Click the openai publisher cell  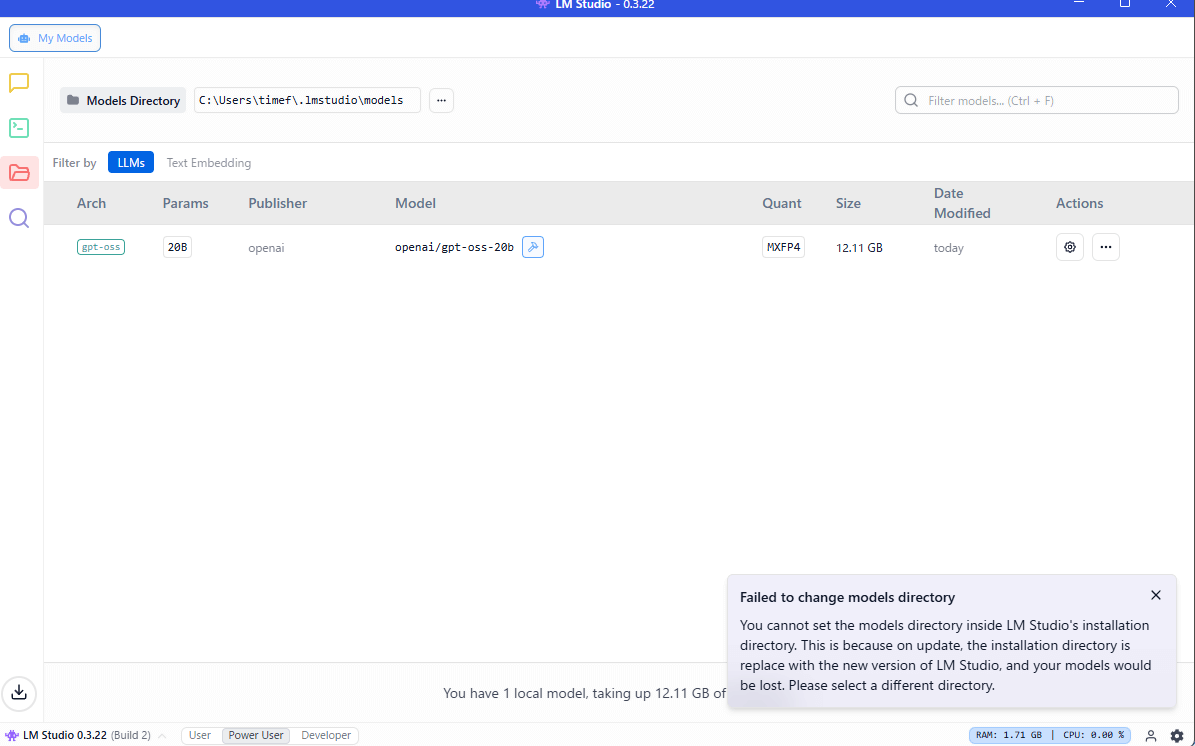[x=266, y=248]
